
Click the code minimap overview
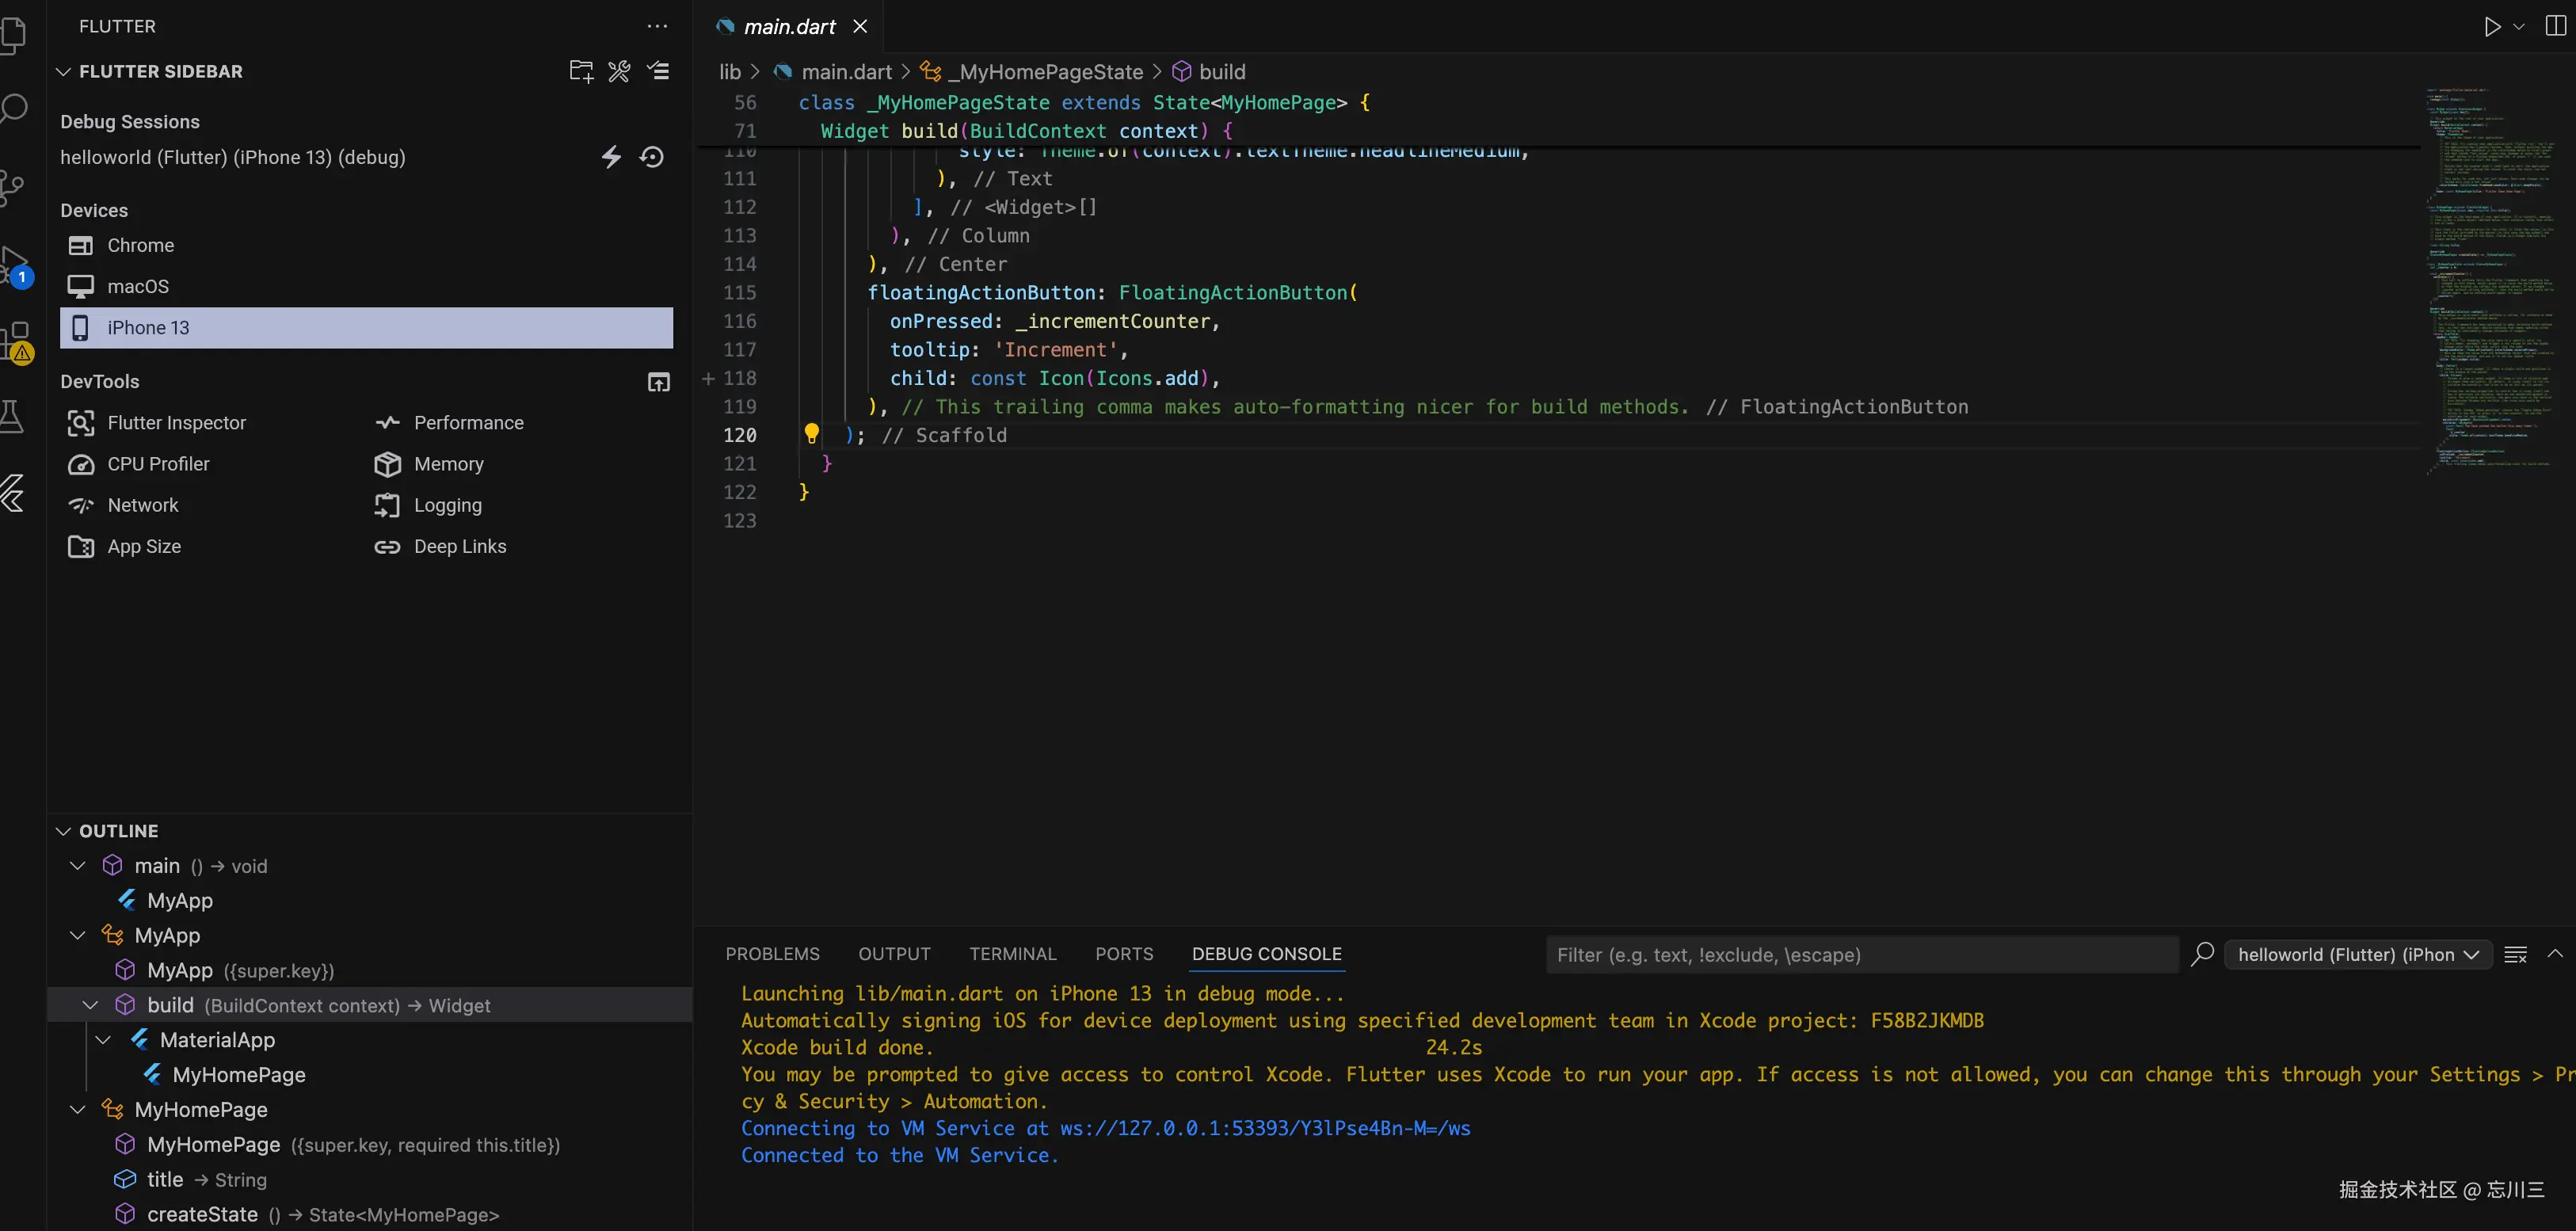pos(2490,280)
